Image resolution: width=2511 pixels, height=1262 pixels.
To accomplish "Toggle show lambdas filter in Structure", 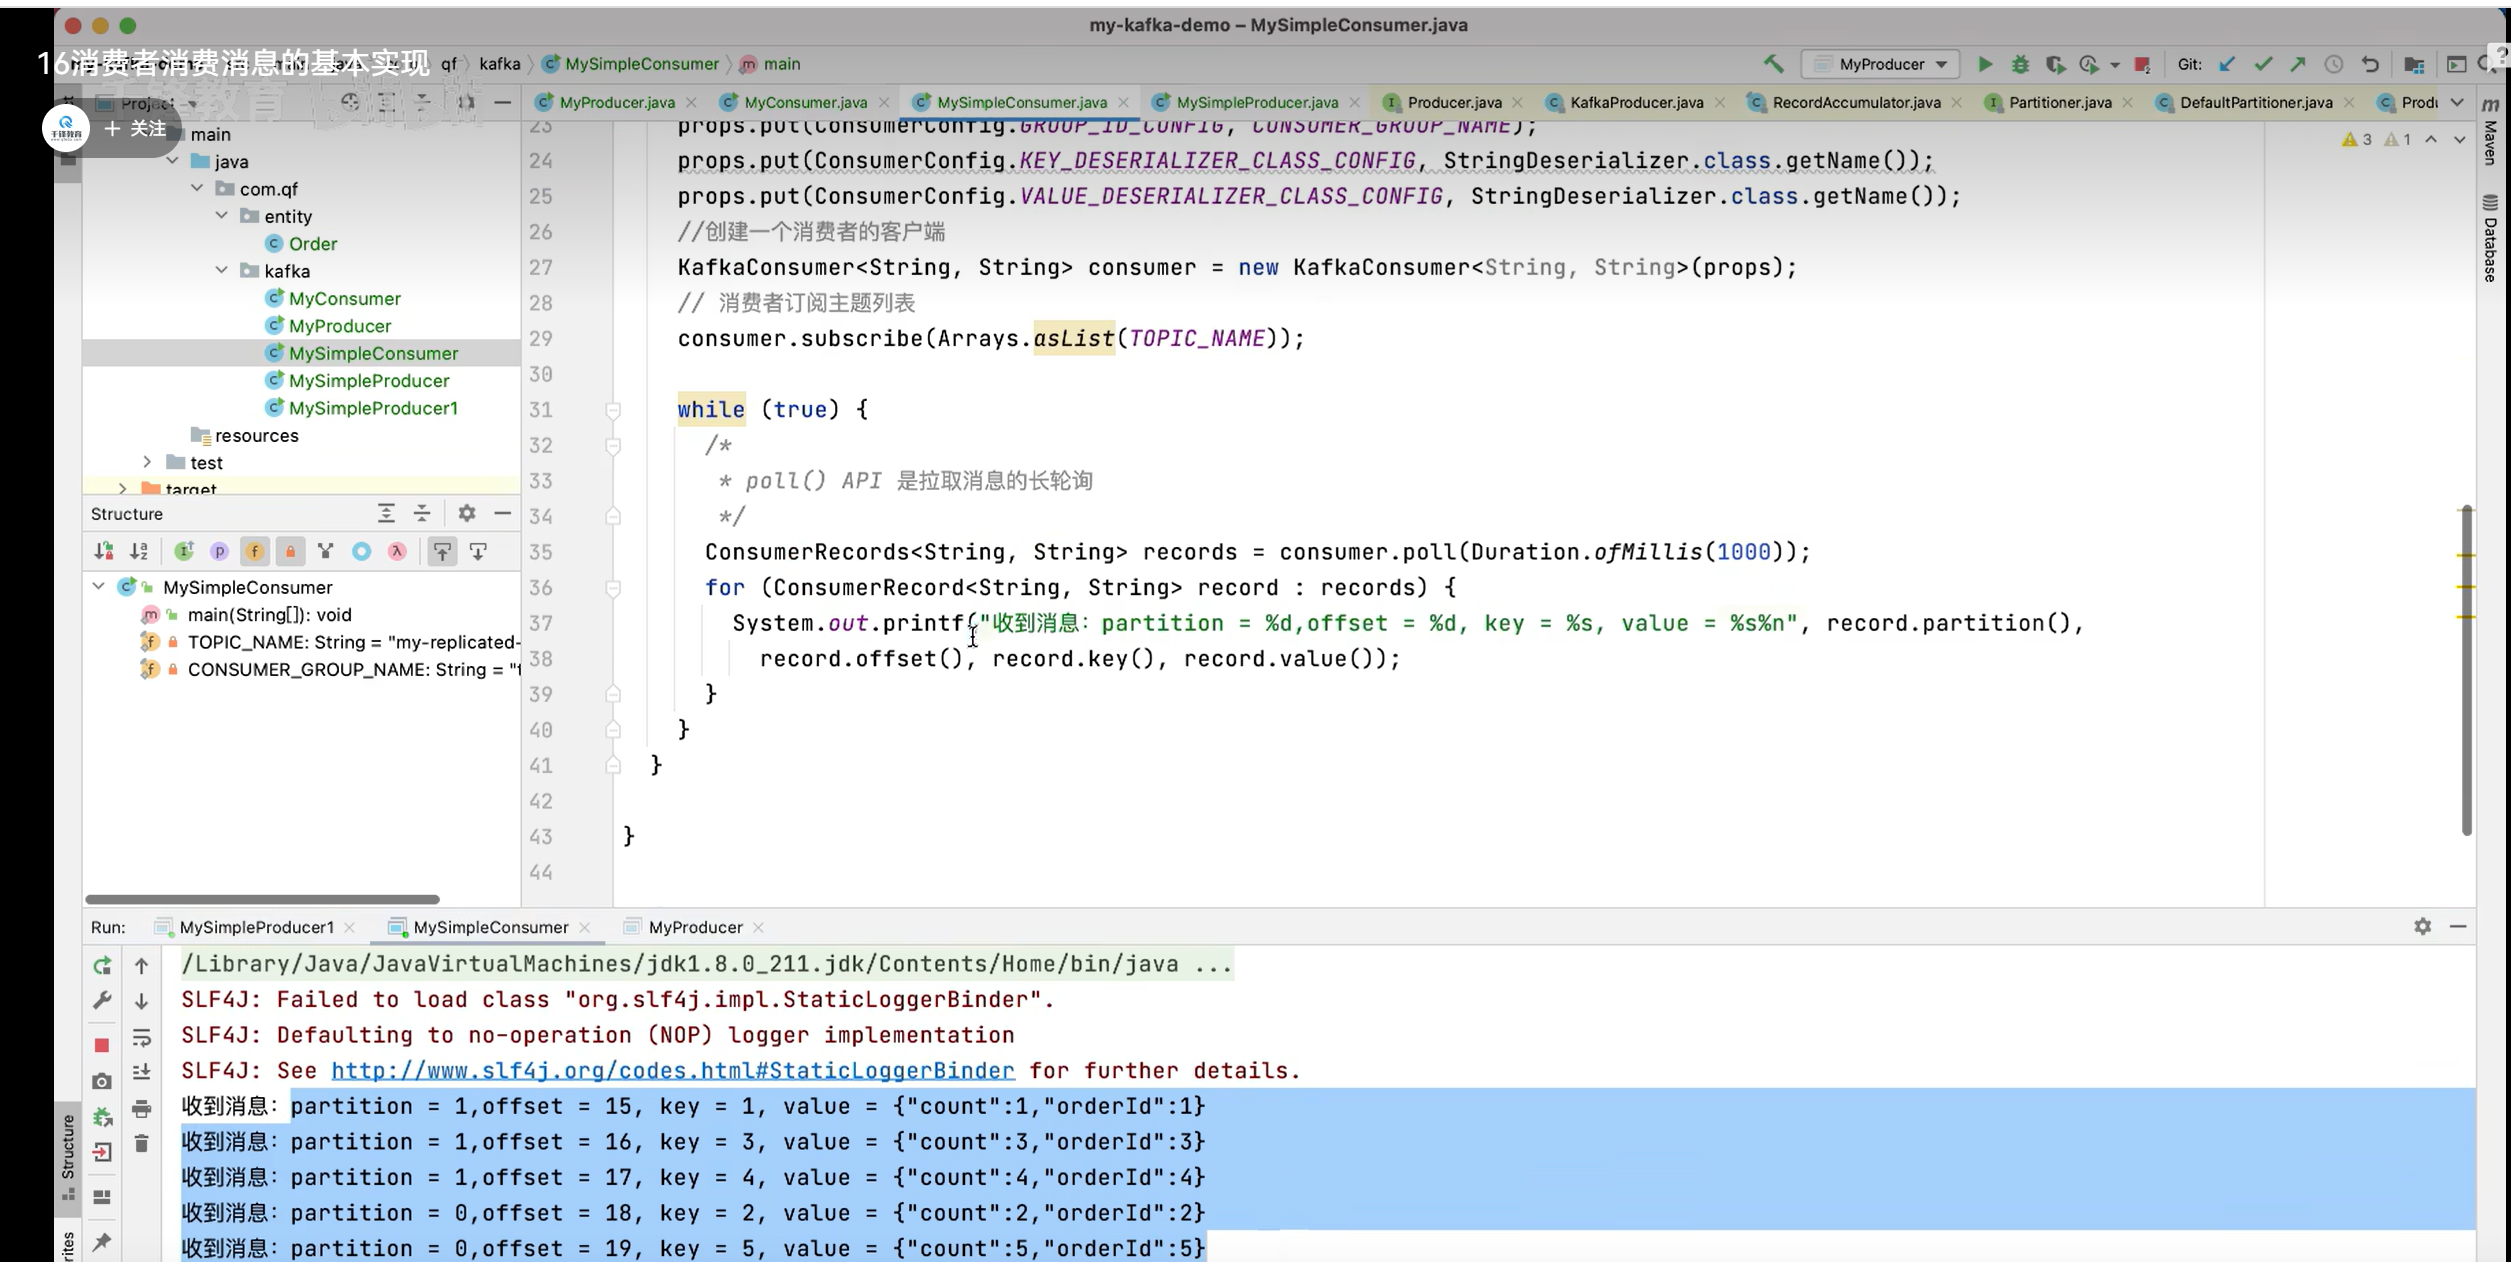I will pyautogui.click(x=397, y=551).
